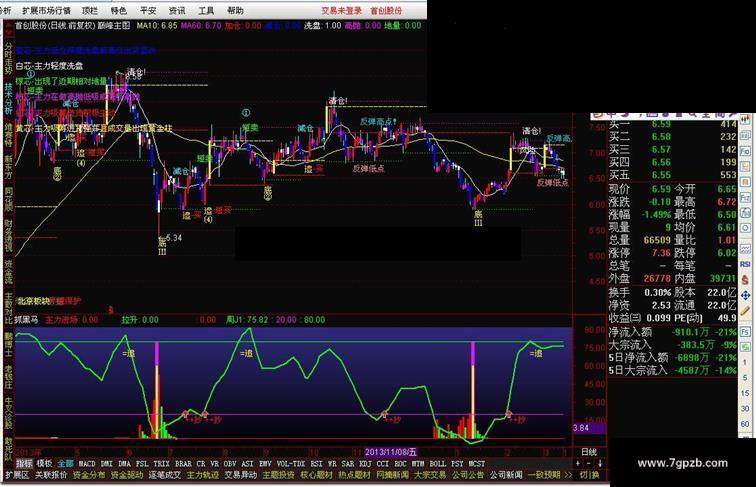Open the 一致预期 tab at bottom

(x=544, y=475)
